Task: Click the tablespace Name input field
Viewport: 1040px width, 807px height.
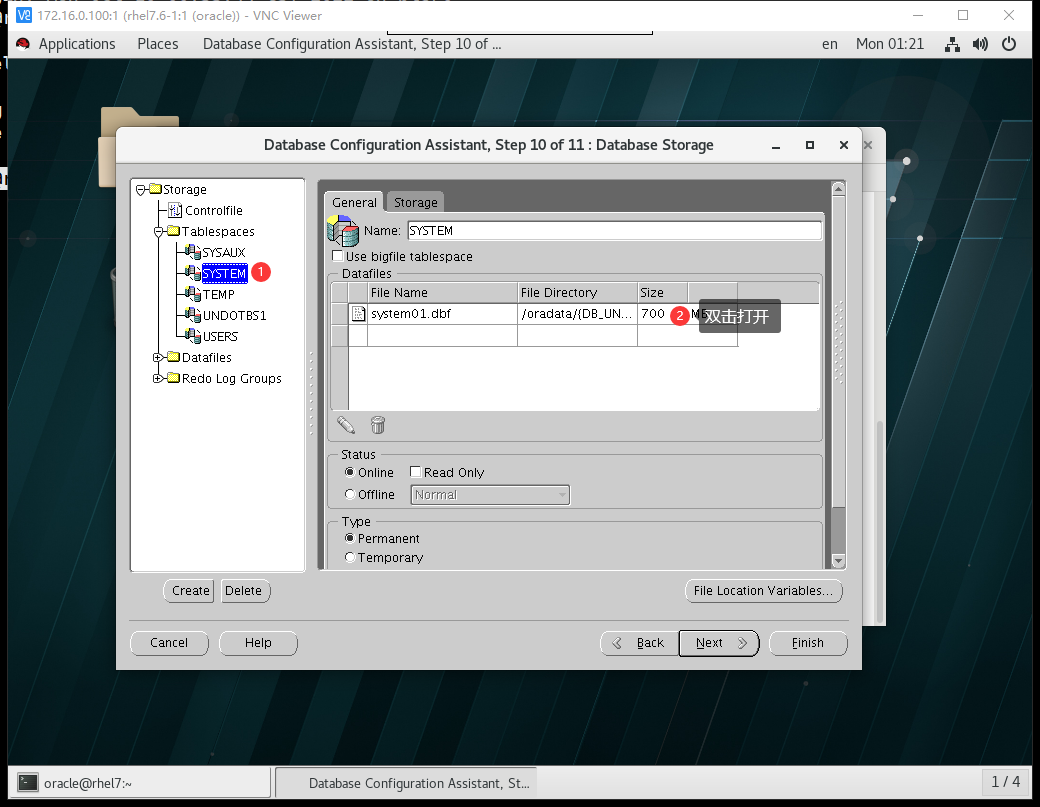Action: [615, 230]
